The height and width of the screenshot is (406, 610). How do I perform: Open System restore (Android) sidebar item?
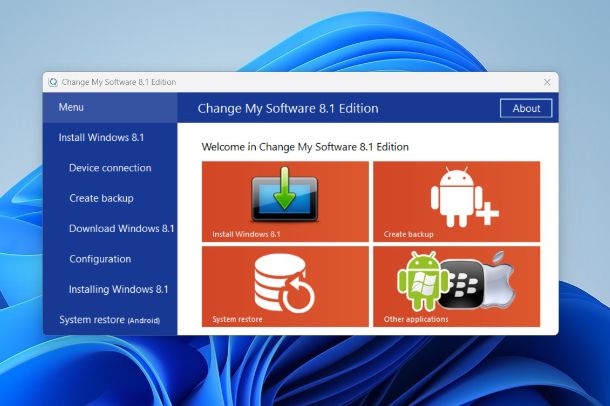[109, 320]
